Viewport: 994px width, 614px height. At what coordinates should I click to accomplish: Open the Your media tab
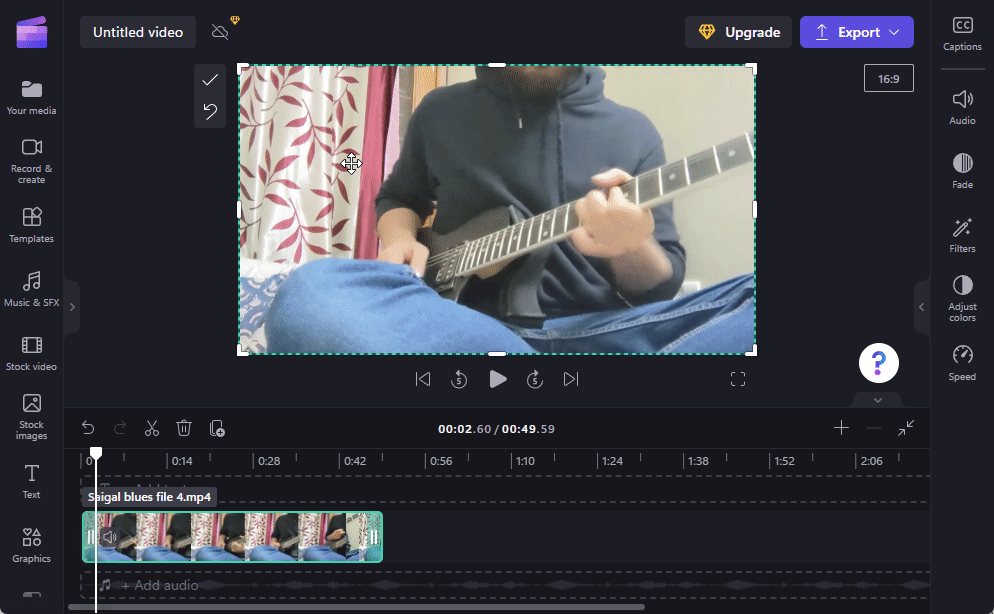(31, 98)
